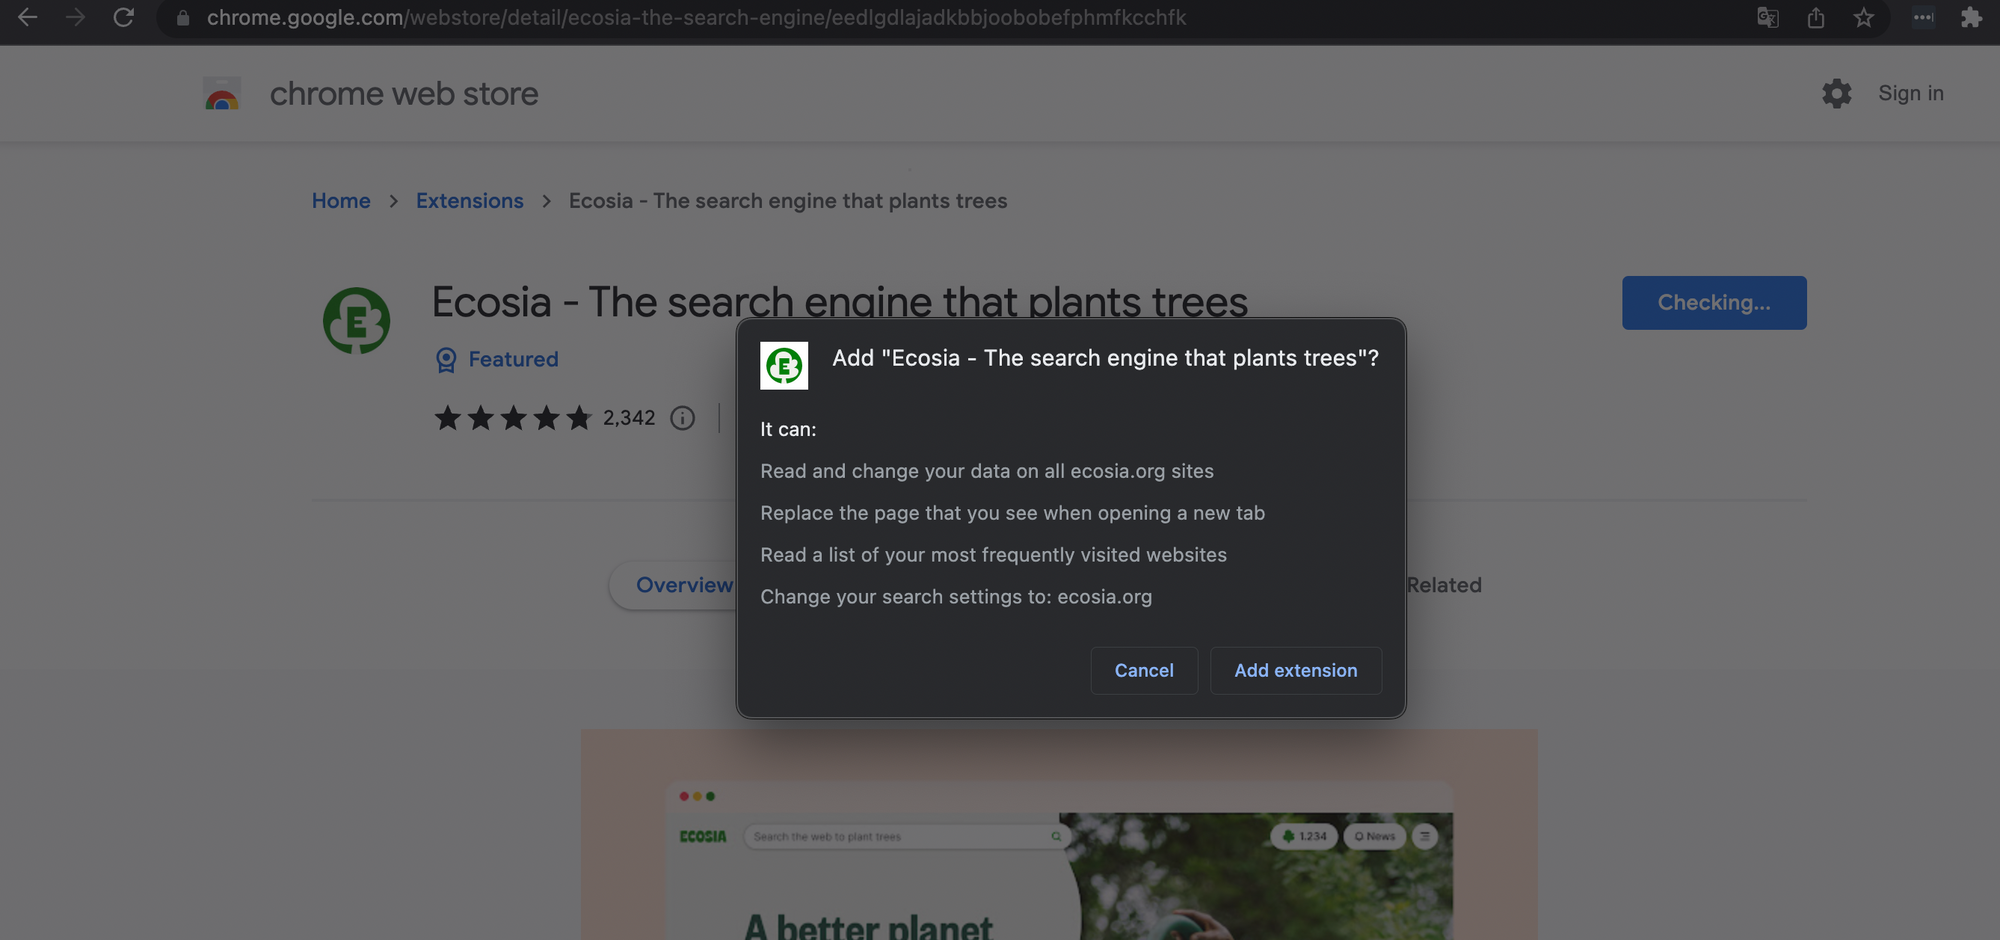The height and width of the screenshot is (940, 2000).
Task: Click the Ecosia preview screenshot image
Action: click(1059, 835)
